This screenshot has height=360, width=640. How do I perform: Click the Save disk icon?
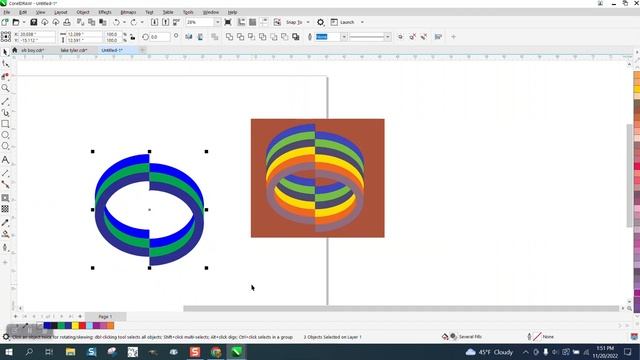pyautogui.click(x=34, y=22)
